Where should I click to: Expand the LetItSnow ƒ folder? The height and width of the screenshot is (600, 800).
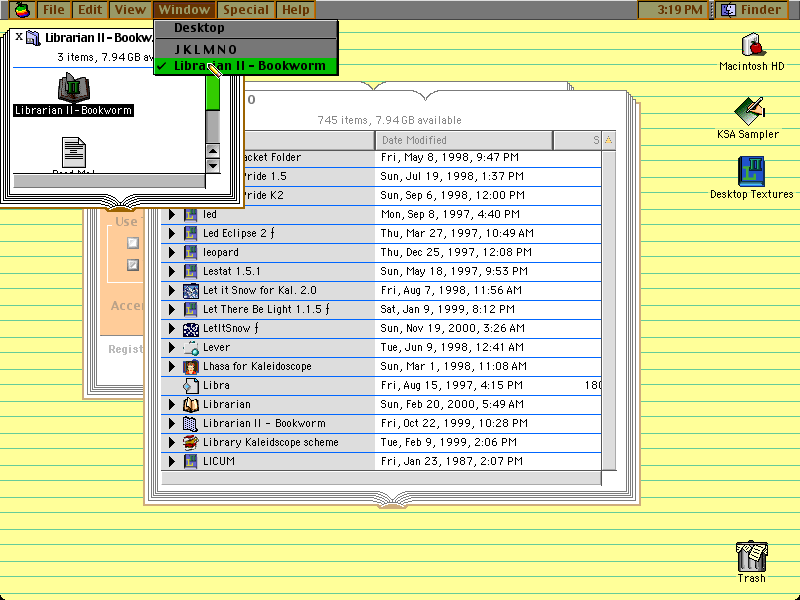172,329
